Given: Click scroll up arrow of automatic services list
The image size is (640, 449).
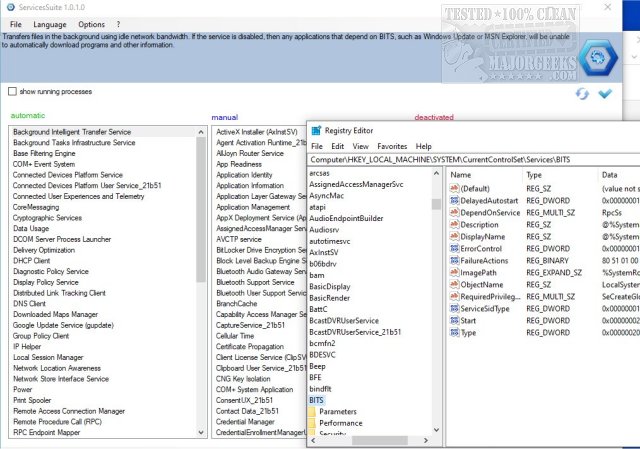Looking at the screenshot, I should [201, 132].
